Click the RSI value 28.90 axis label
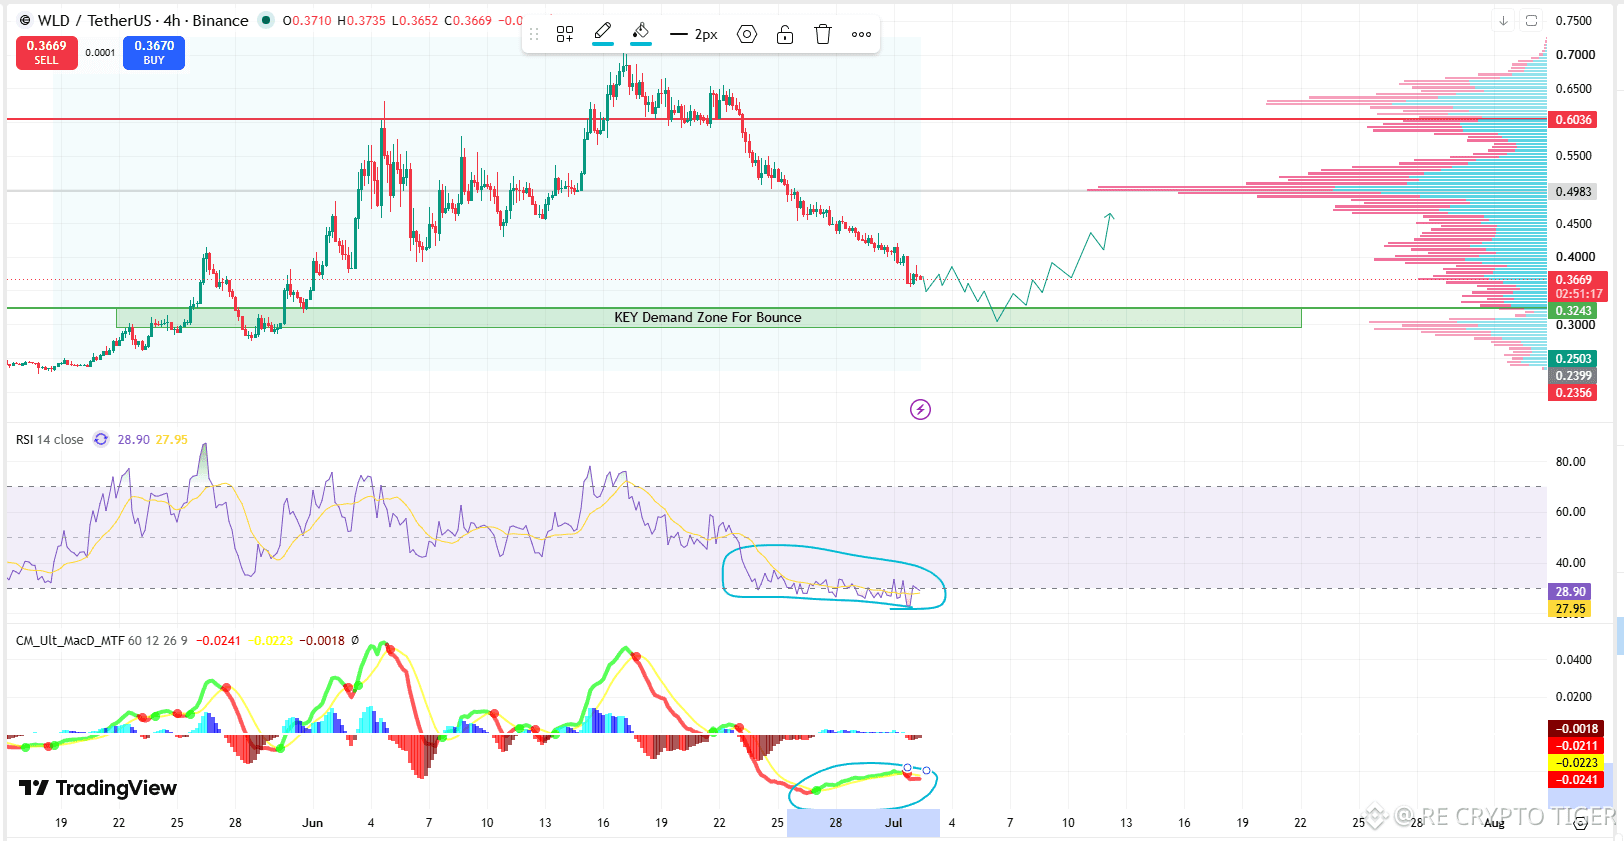 coord(1570,592)
